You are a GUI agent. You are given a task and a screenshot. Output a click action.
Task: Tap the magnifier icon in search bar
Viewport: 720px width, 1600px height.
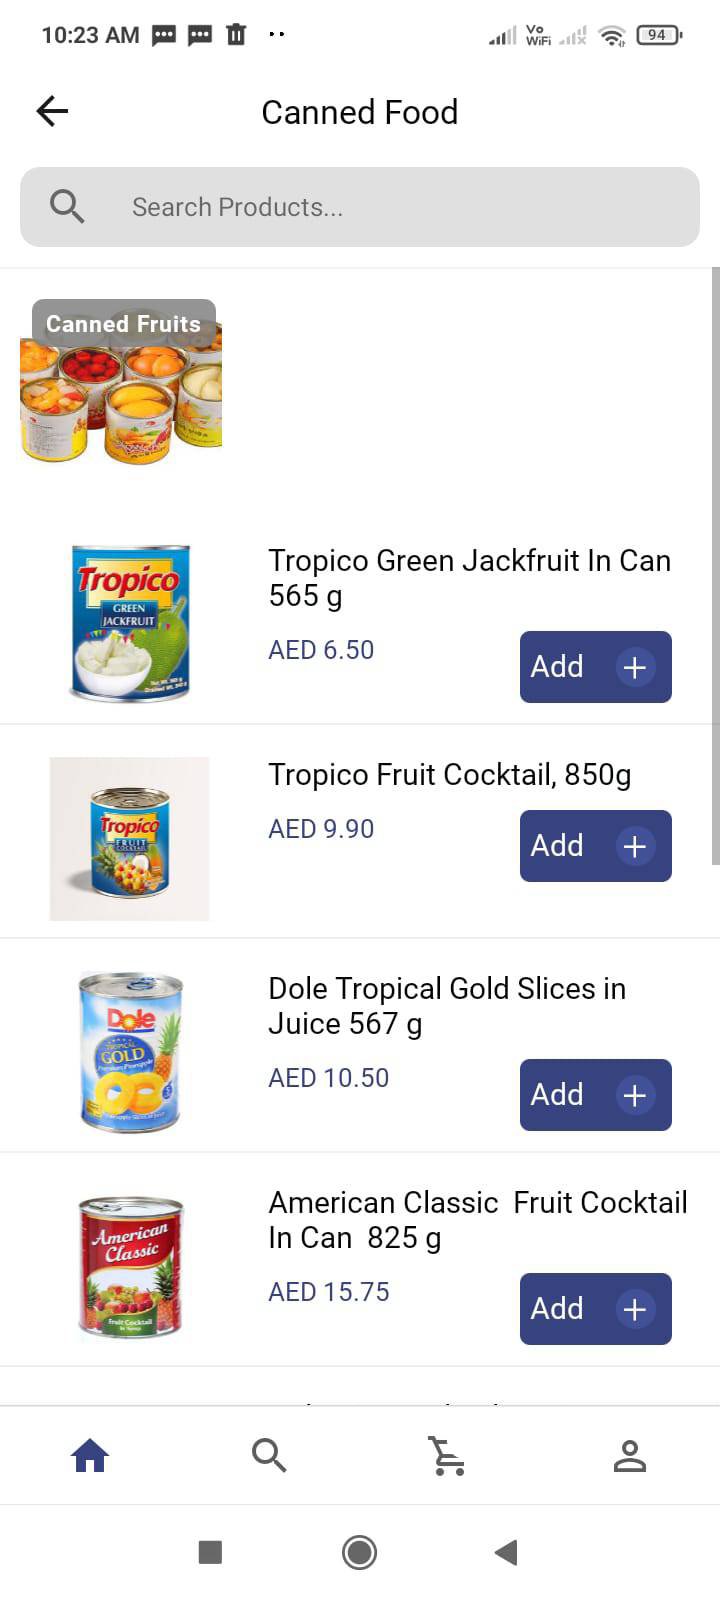(x=67, y=207)
